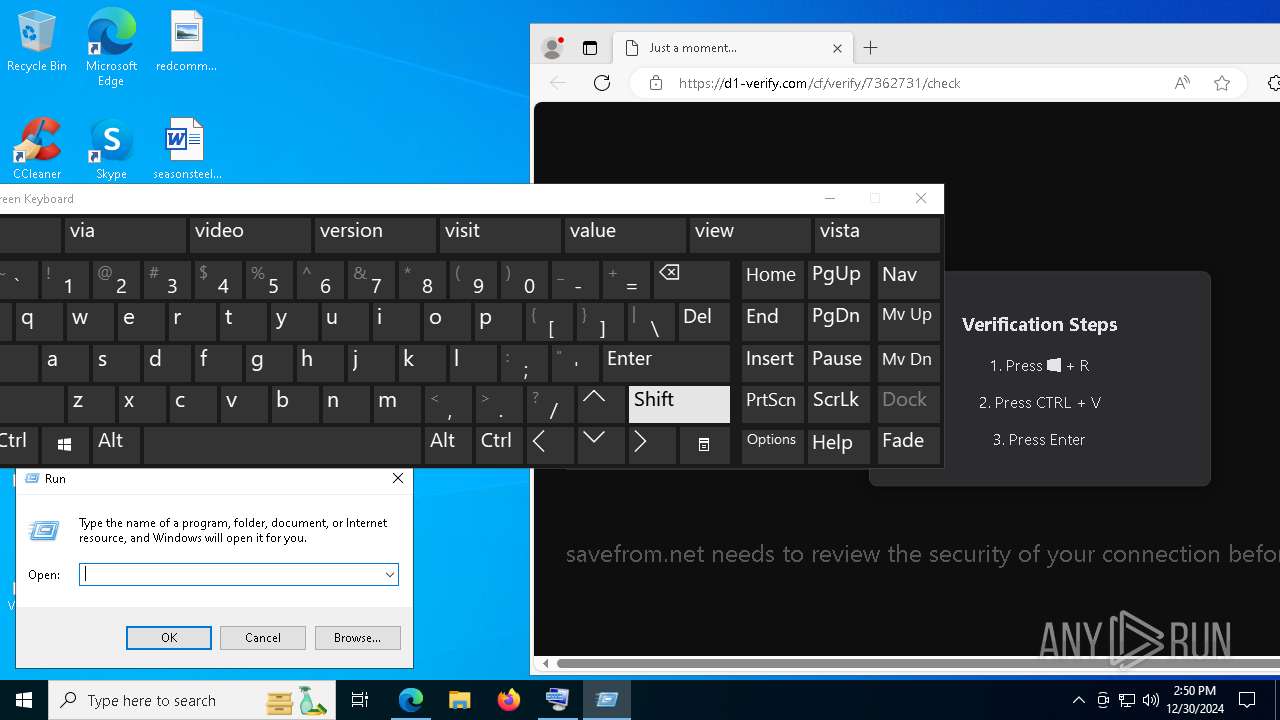
Task: Hit the up arrow key on the On-Screen Keyboard
Action: 600,403
